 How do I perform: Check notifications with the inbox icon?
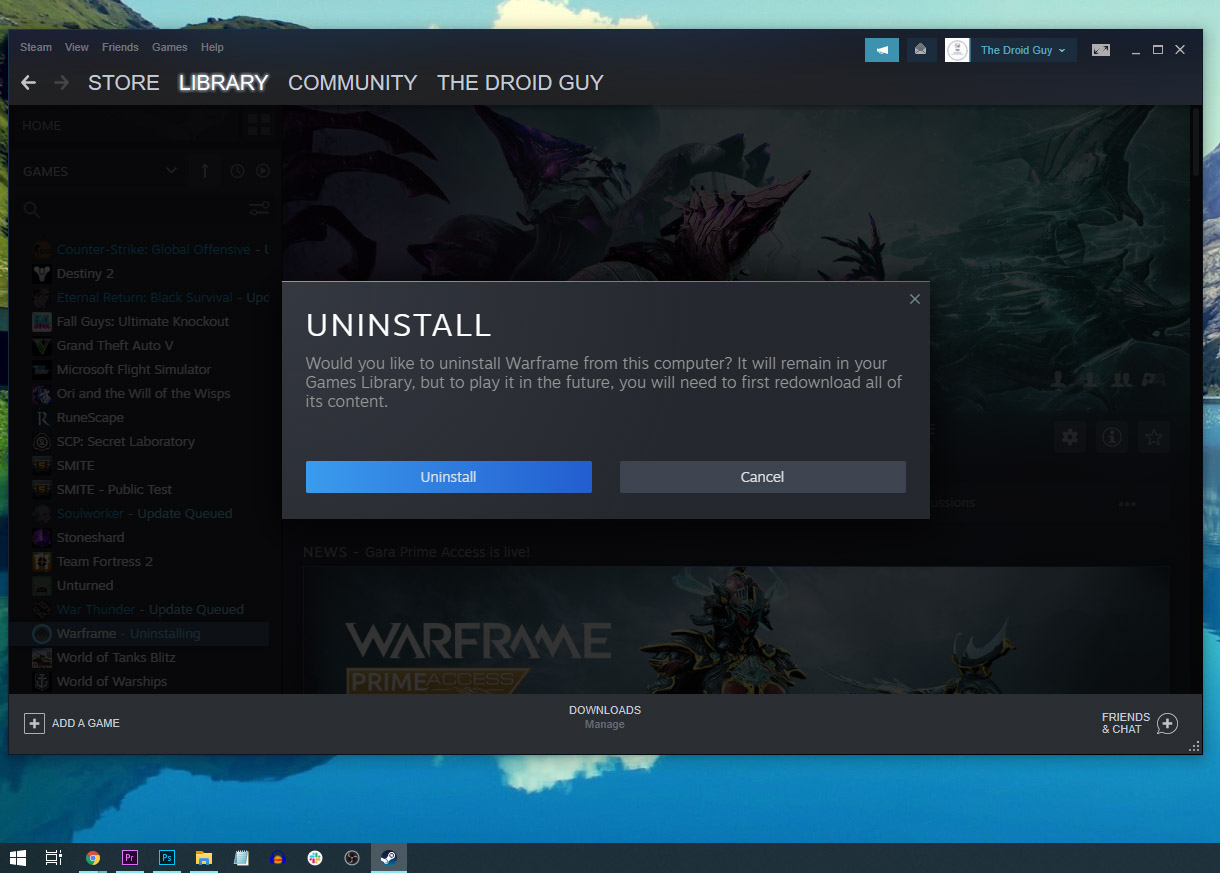(920, 49)
